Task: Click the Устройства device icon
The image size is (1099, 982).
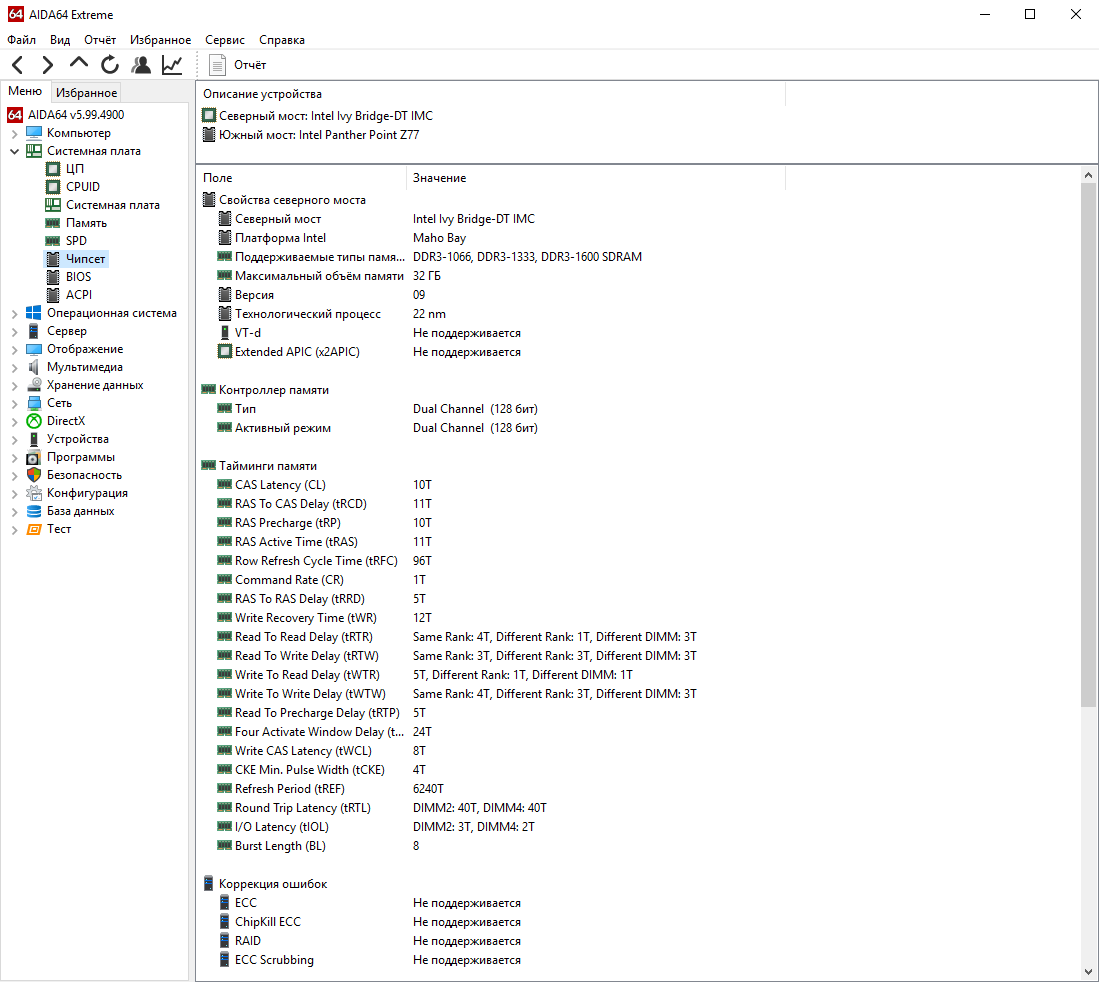Action: pyautogui.click(x=34, y=439)
